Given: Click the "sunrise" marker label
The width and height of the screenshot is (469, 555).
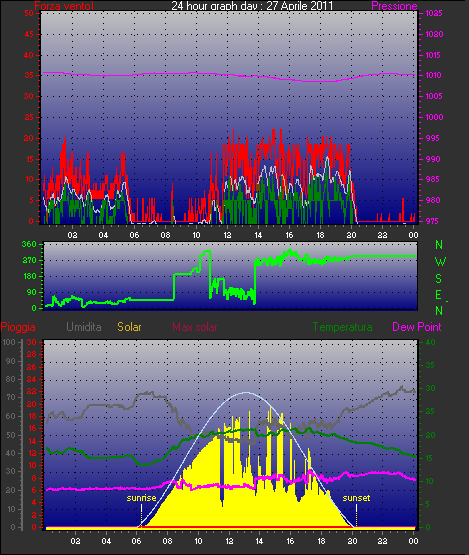Looking at the screenshot, I should click(x=141, y=498).
